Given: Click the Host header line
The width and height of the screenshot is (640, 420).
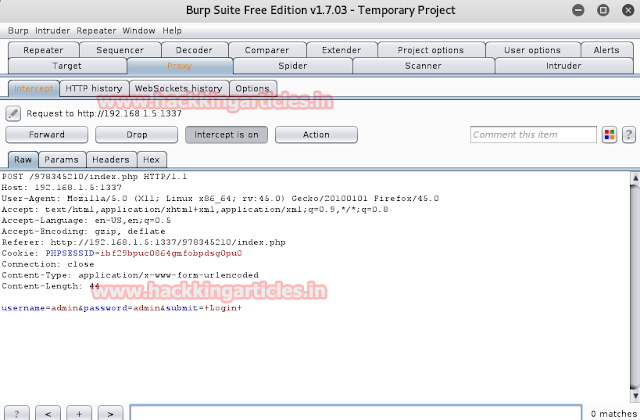Looking at the screenshot, I should [62, 187].
